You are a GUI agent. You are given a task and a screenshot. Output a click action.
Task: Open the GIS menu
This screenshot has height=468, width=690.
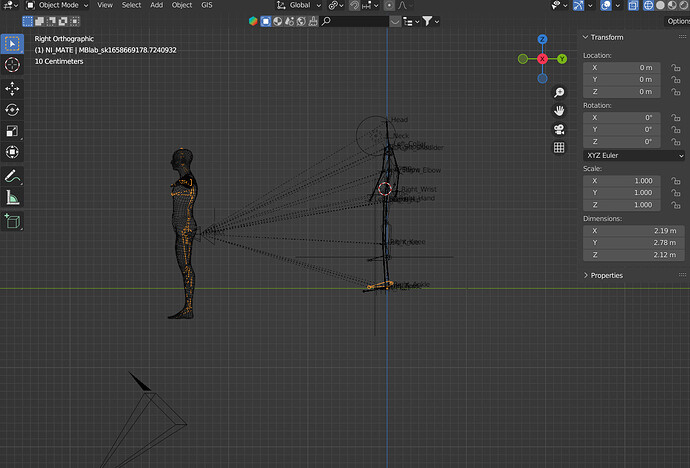[x=207, y=5]
